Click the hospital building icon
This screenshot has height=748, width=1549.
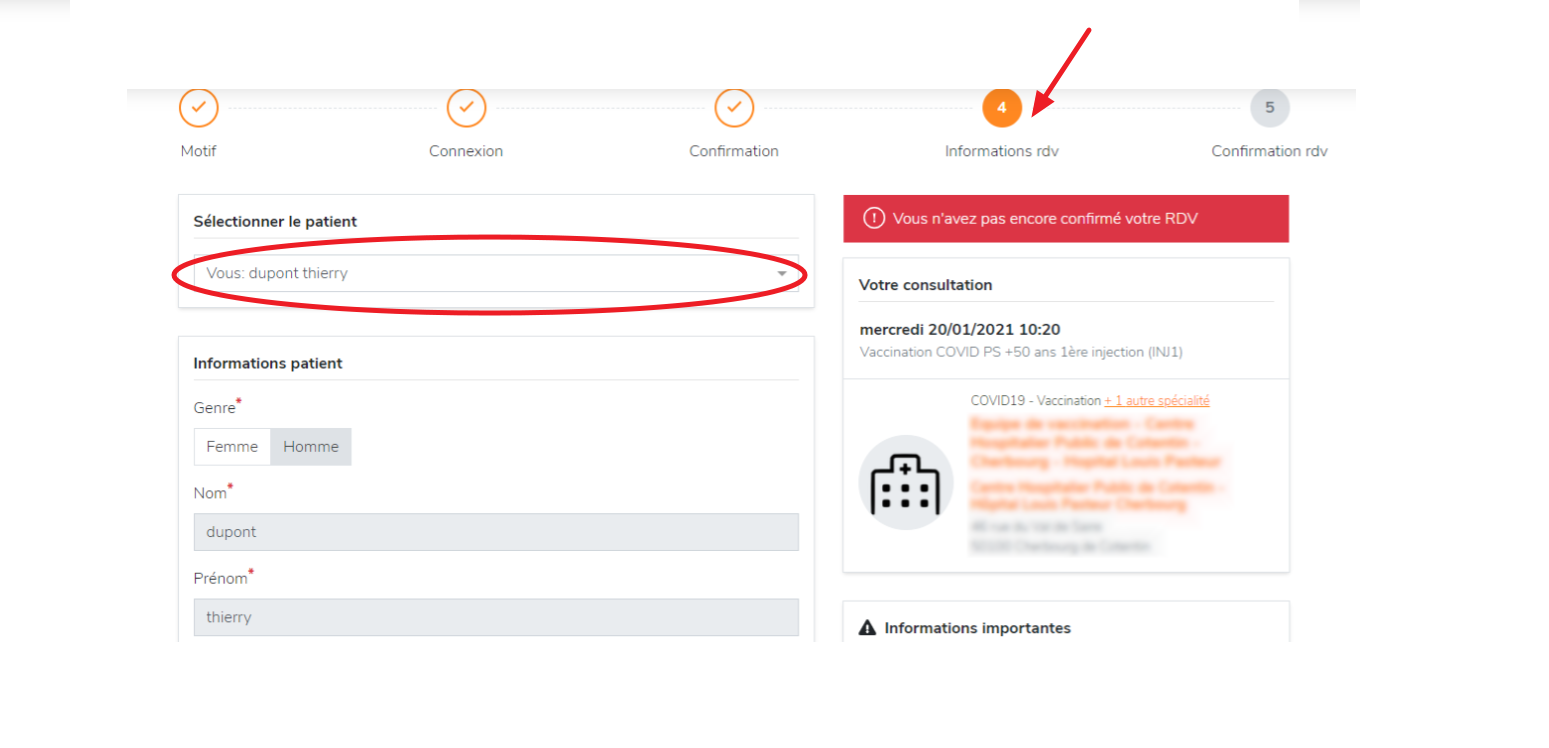pos(905,482)
